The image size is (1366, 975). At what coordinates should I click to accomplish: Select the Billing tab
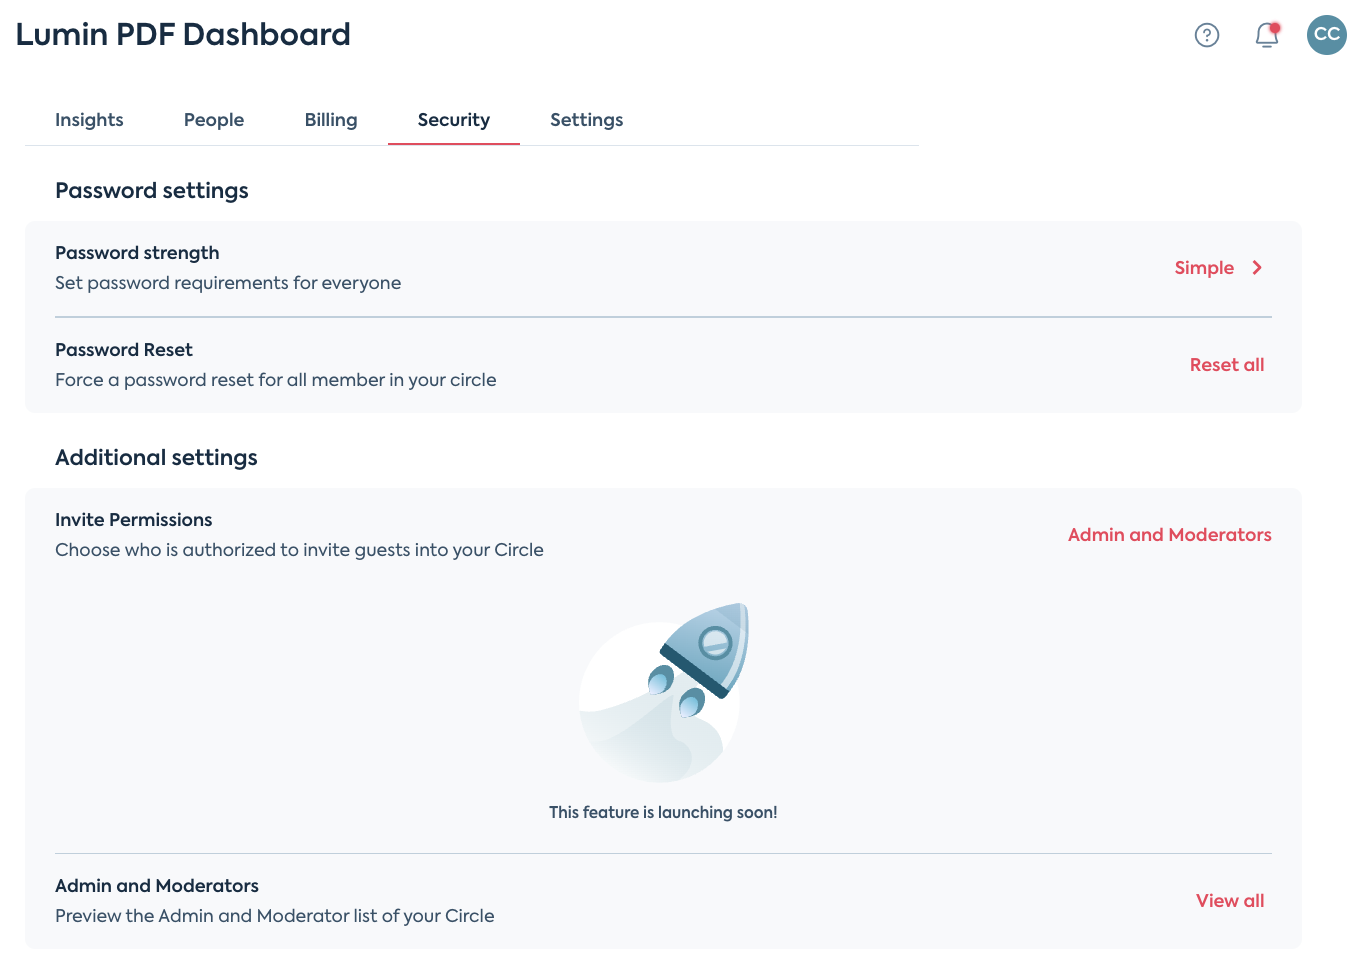click(330, 119)
